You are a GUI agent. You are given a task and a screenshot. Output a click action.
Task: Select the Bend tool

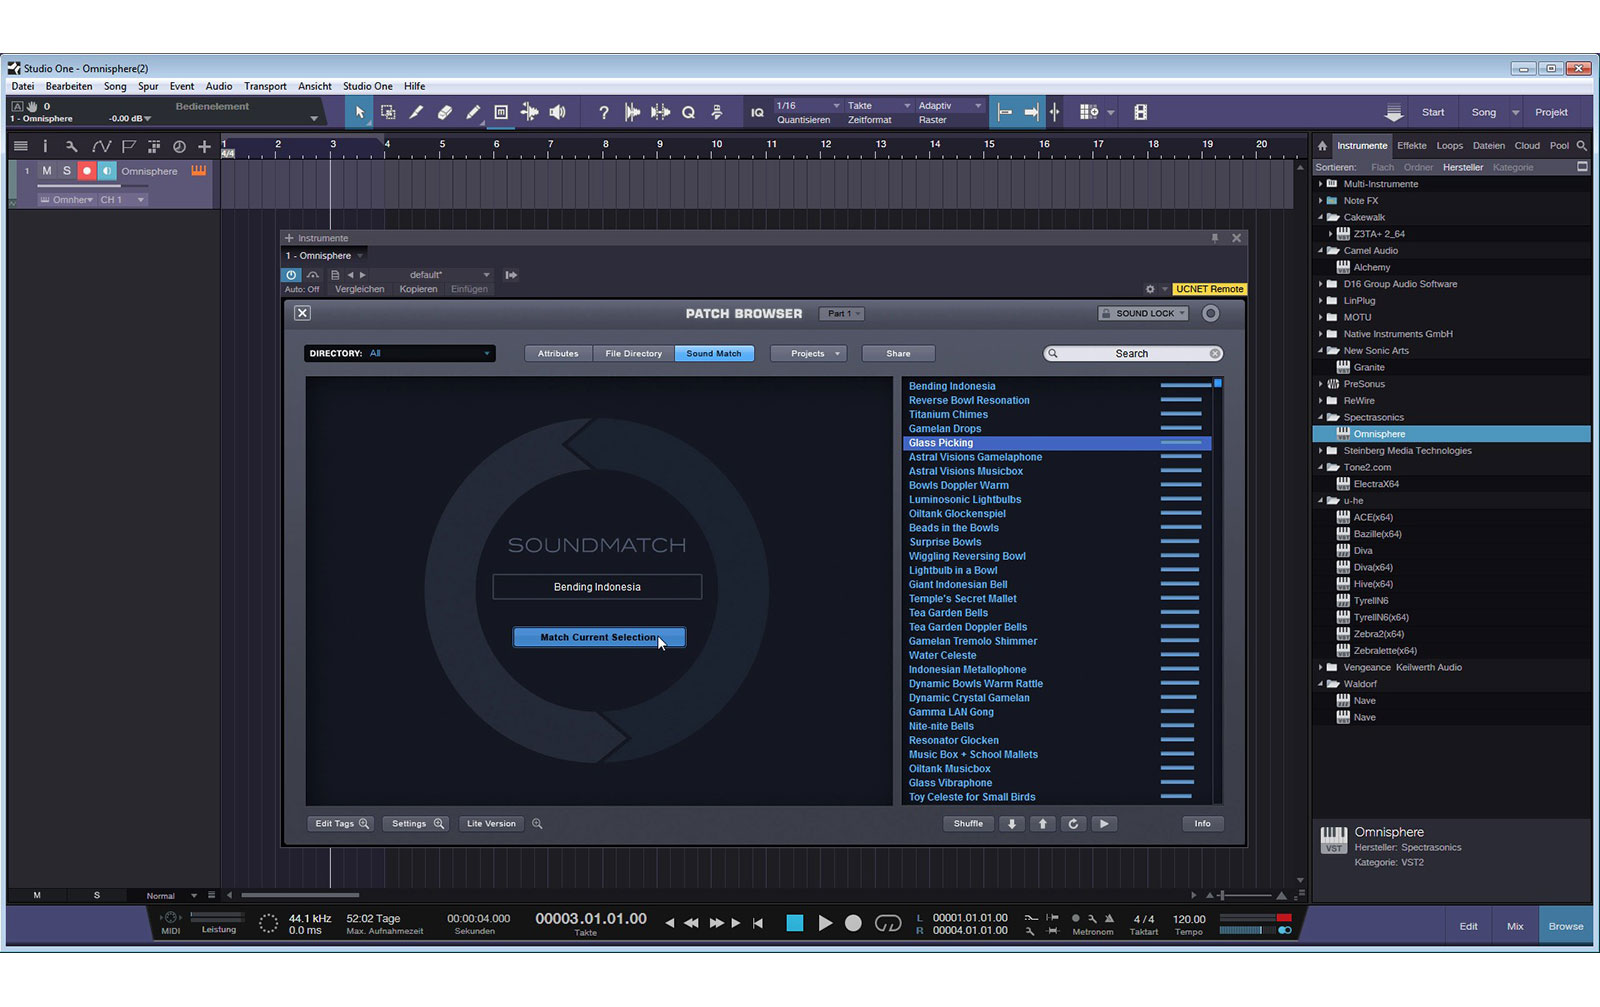pos(529,112)
